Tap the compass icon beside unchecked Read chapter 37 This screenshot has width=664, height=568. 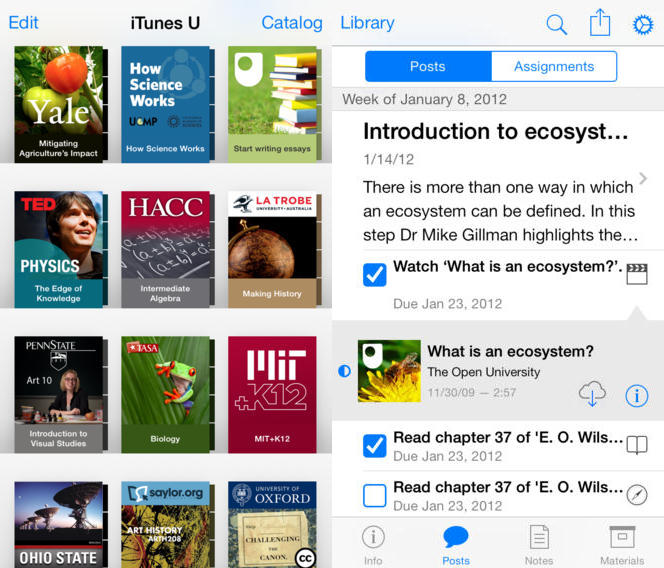tap(637, 495)
